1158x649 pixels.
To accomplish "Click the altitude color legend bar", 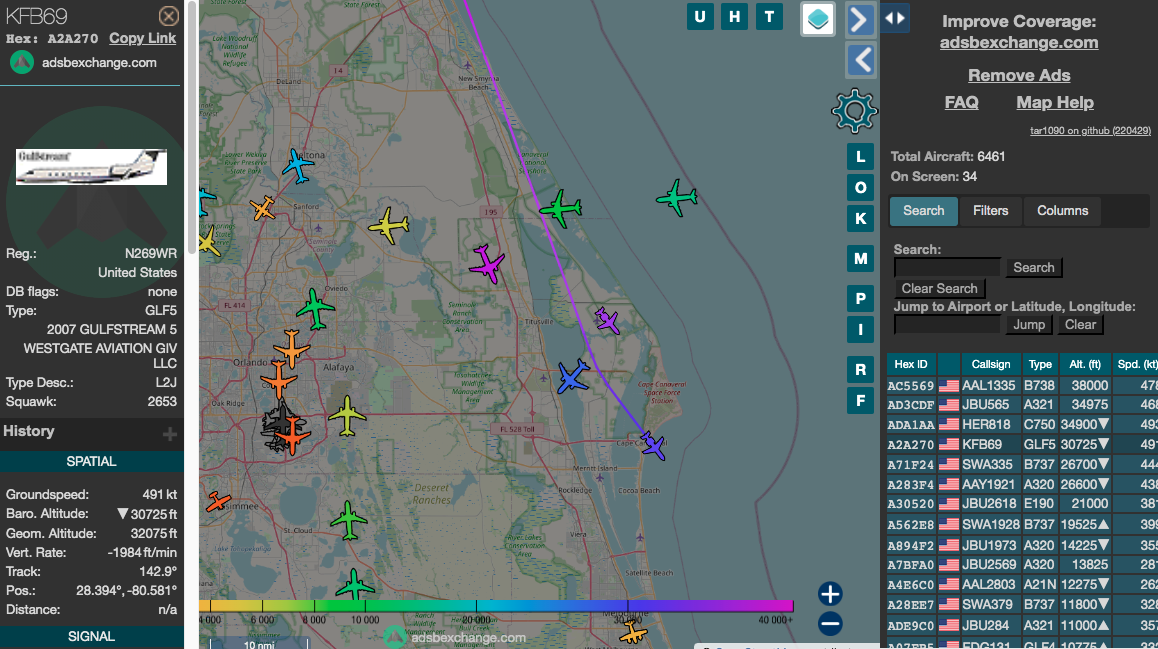I will click(496, 606).
